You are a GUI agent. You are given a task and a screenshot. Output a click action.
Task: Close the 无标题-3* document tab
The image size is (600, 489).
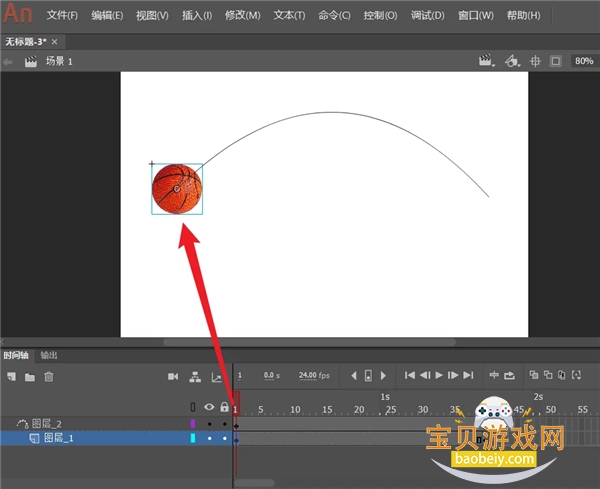[54, 42]
